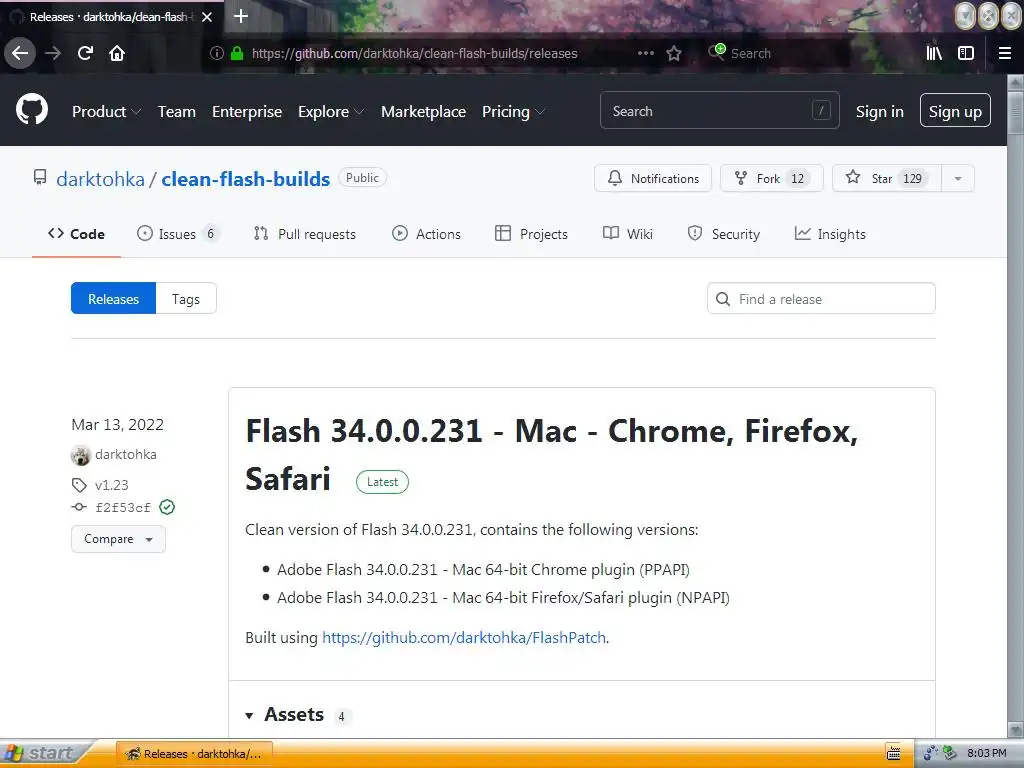This screenshot has width=1024, height=768.
Task: Click the Notifications button
Action: [x=652, y=178]
